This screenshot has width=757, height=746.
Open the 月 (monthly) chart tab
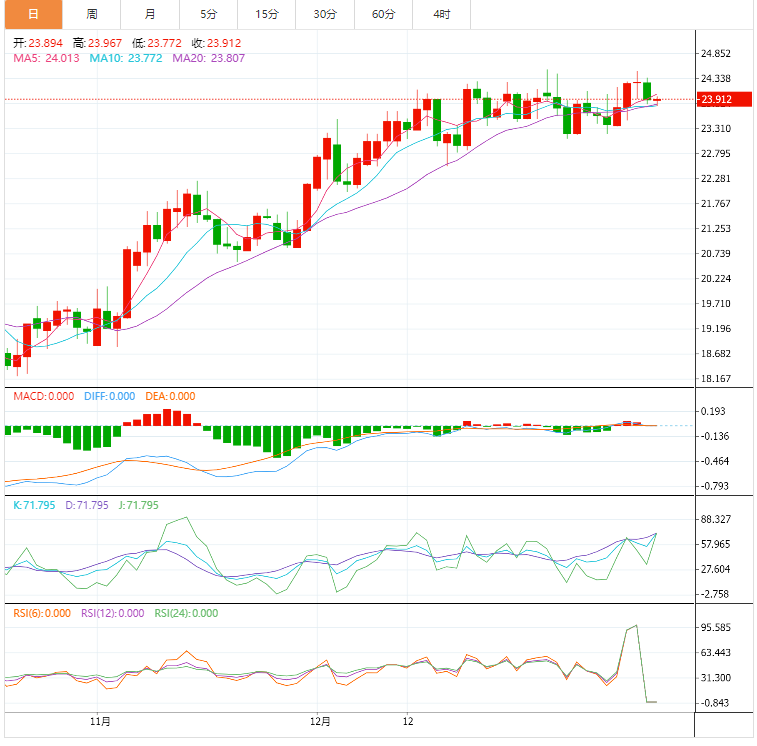point(150,14)
